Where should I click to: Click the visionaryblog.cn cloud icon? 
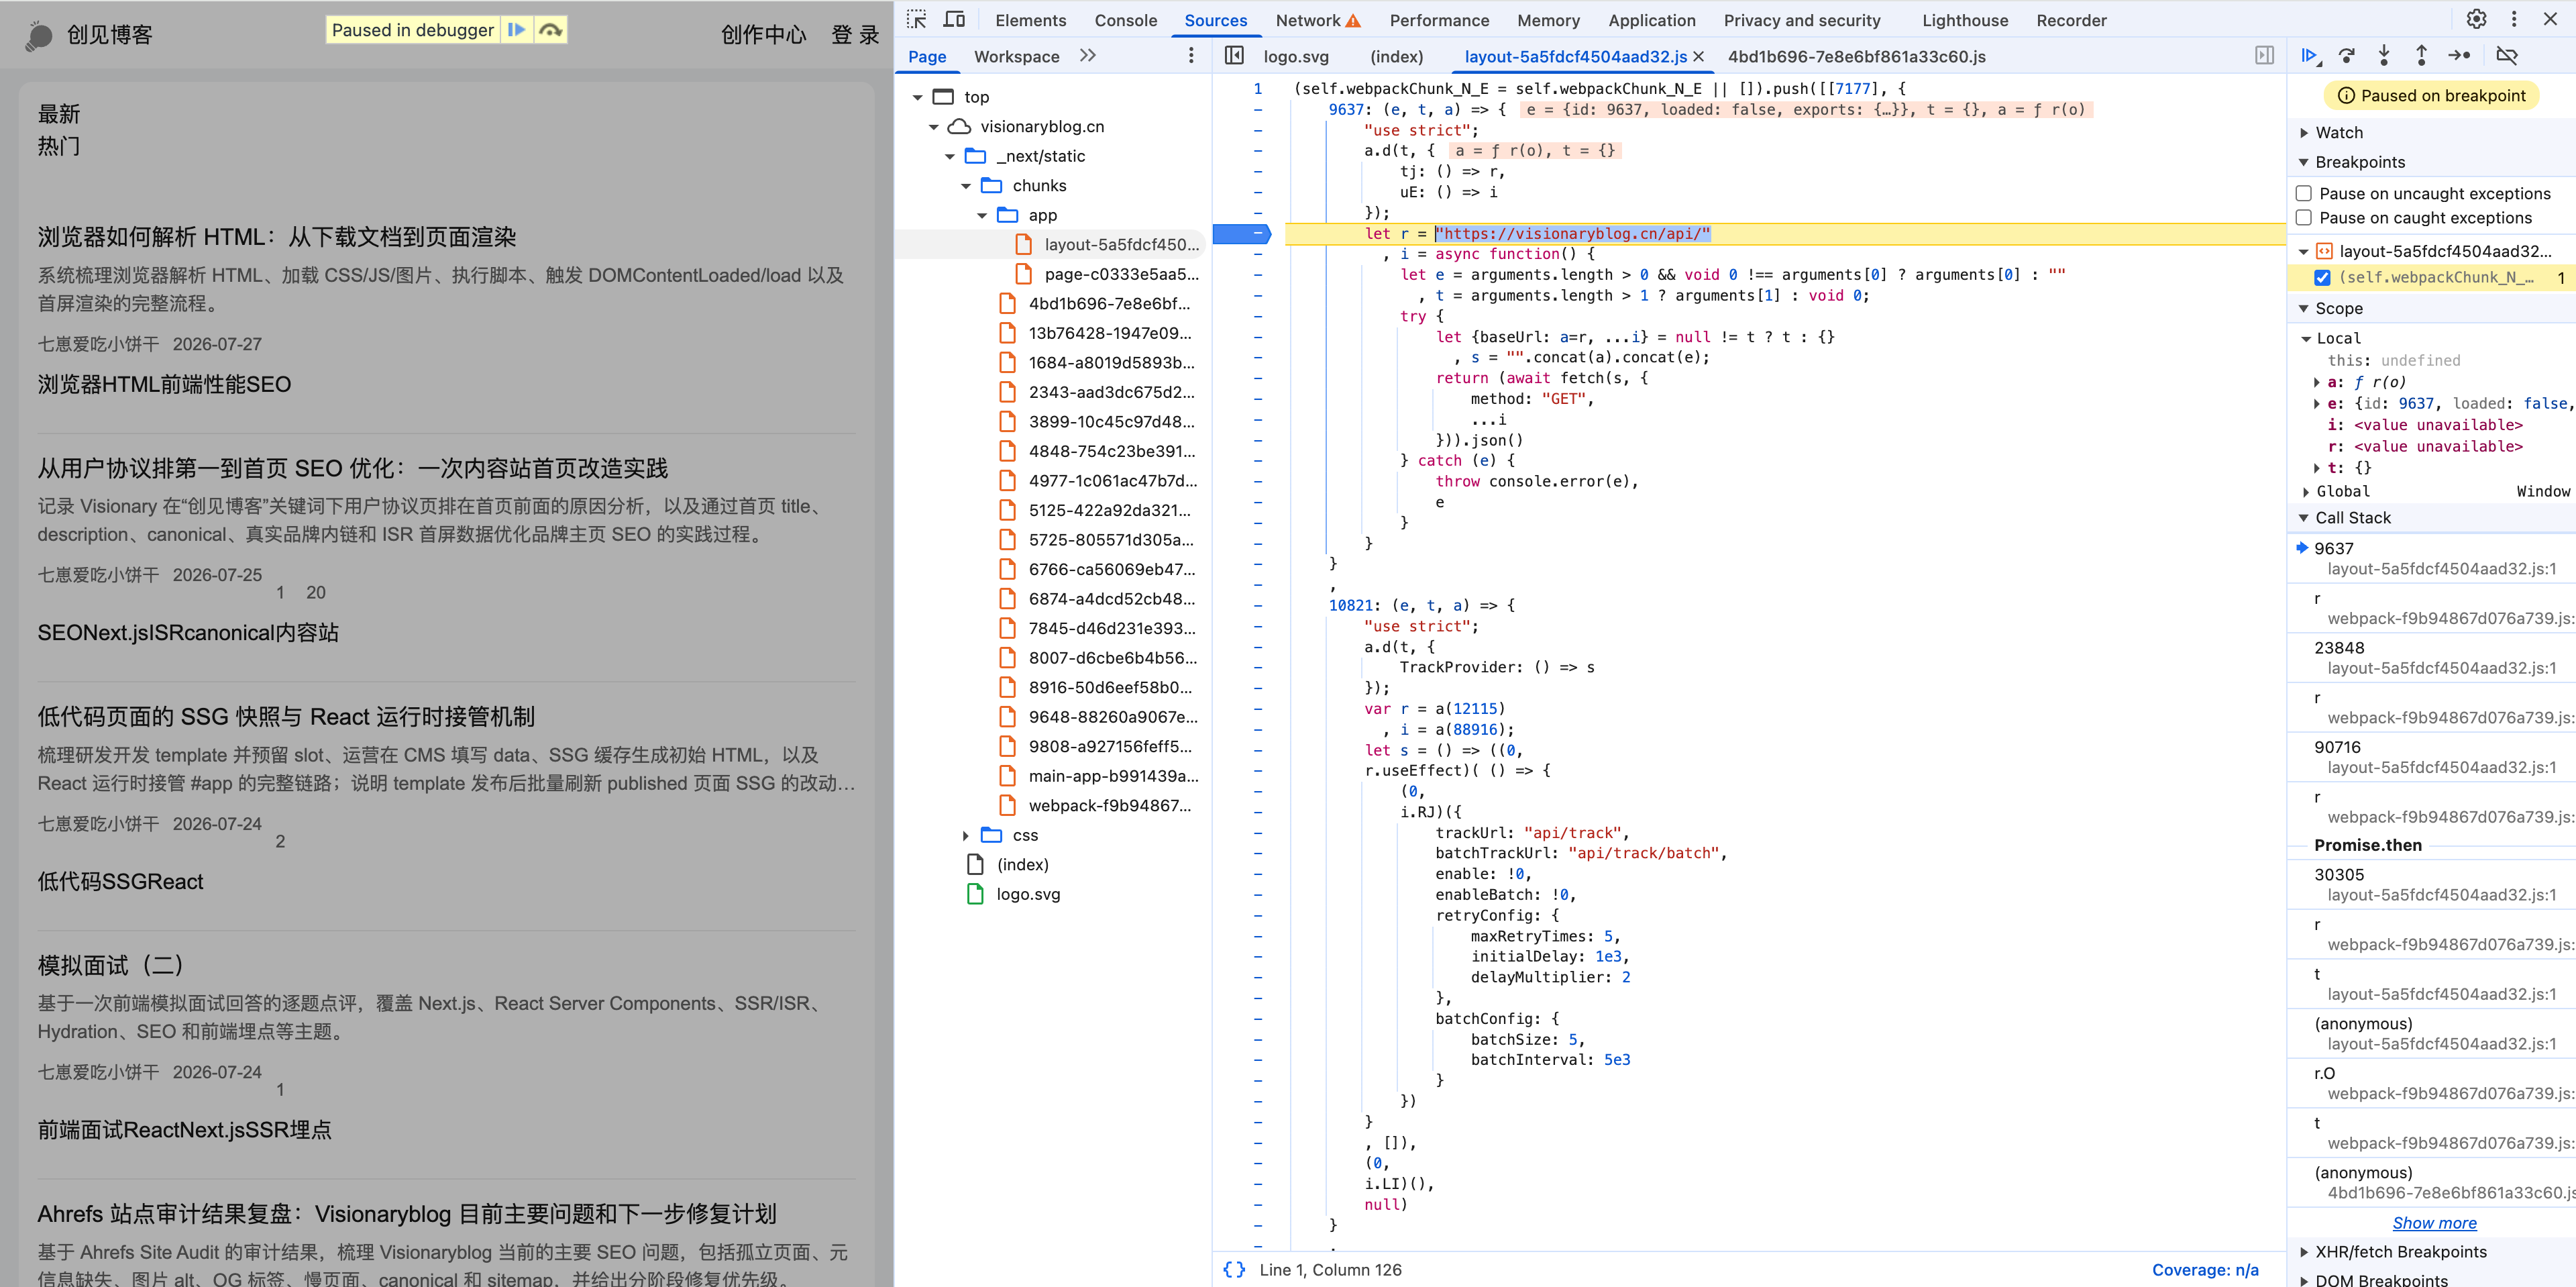point(959,126)
